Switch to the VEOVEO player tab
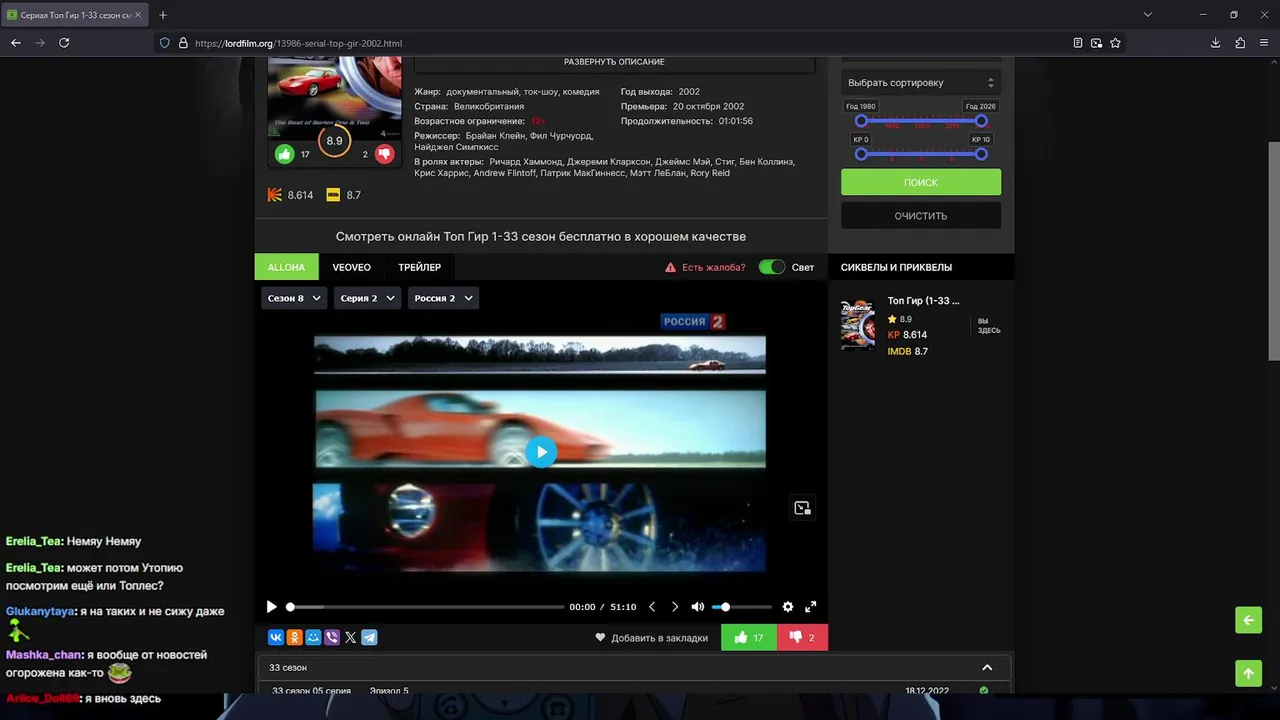Viewport: 1280px width, 720px height. (x=352, y=267)
